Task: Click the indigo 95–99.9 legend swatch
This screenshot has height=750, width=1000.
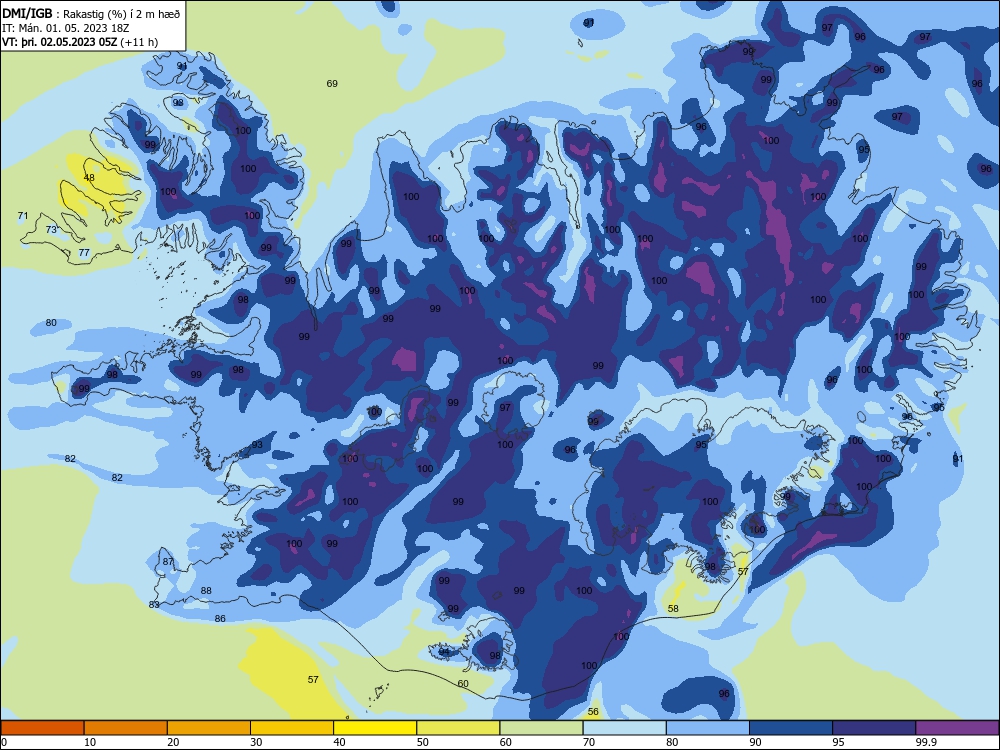Action: click(x=874, y=728)
